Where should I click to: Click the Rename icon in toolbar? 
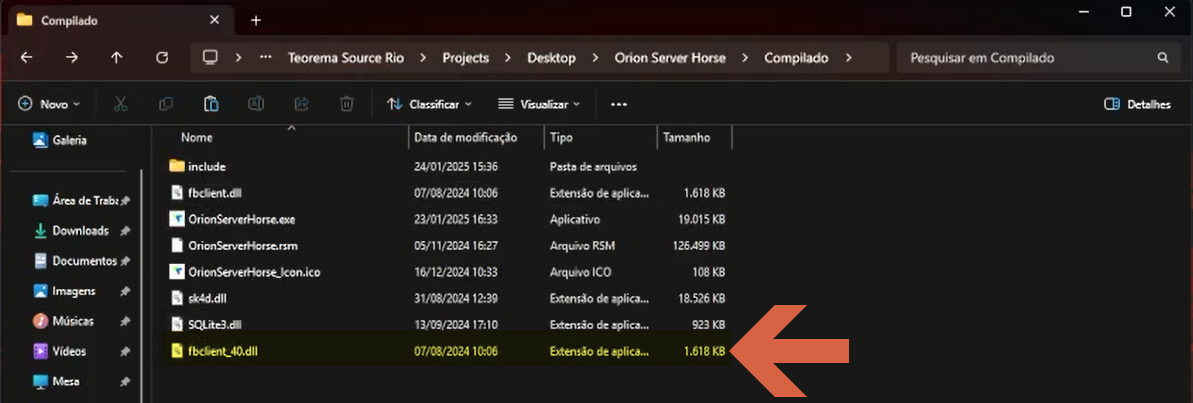pos(256,104)
